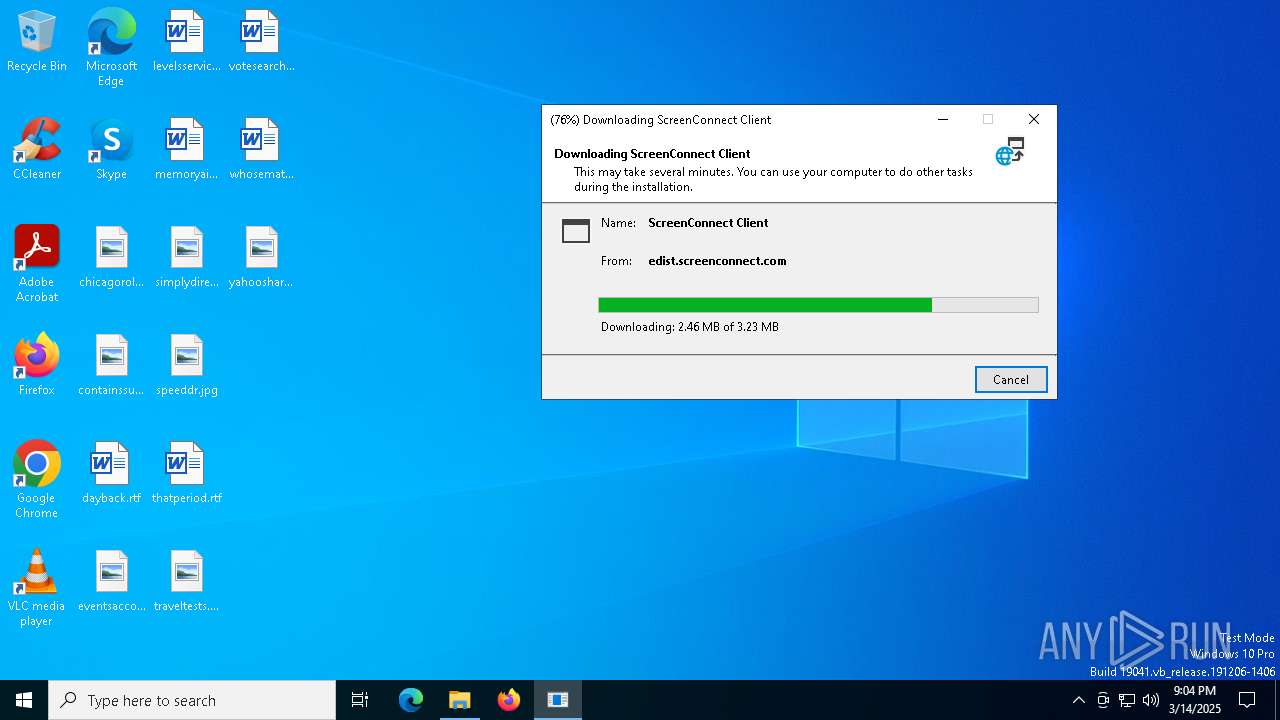Open the Adobe Acrobat shortcut
Screen dimensions: 1280x720
click(37, 264)
